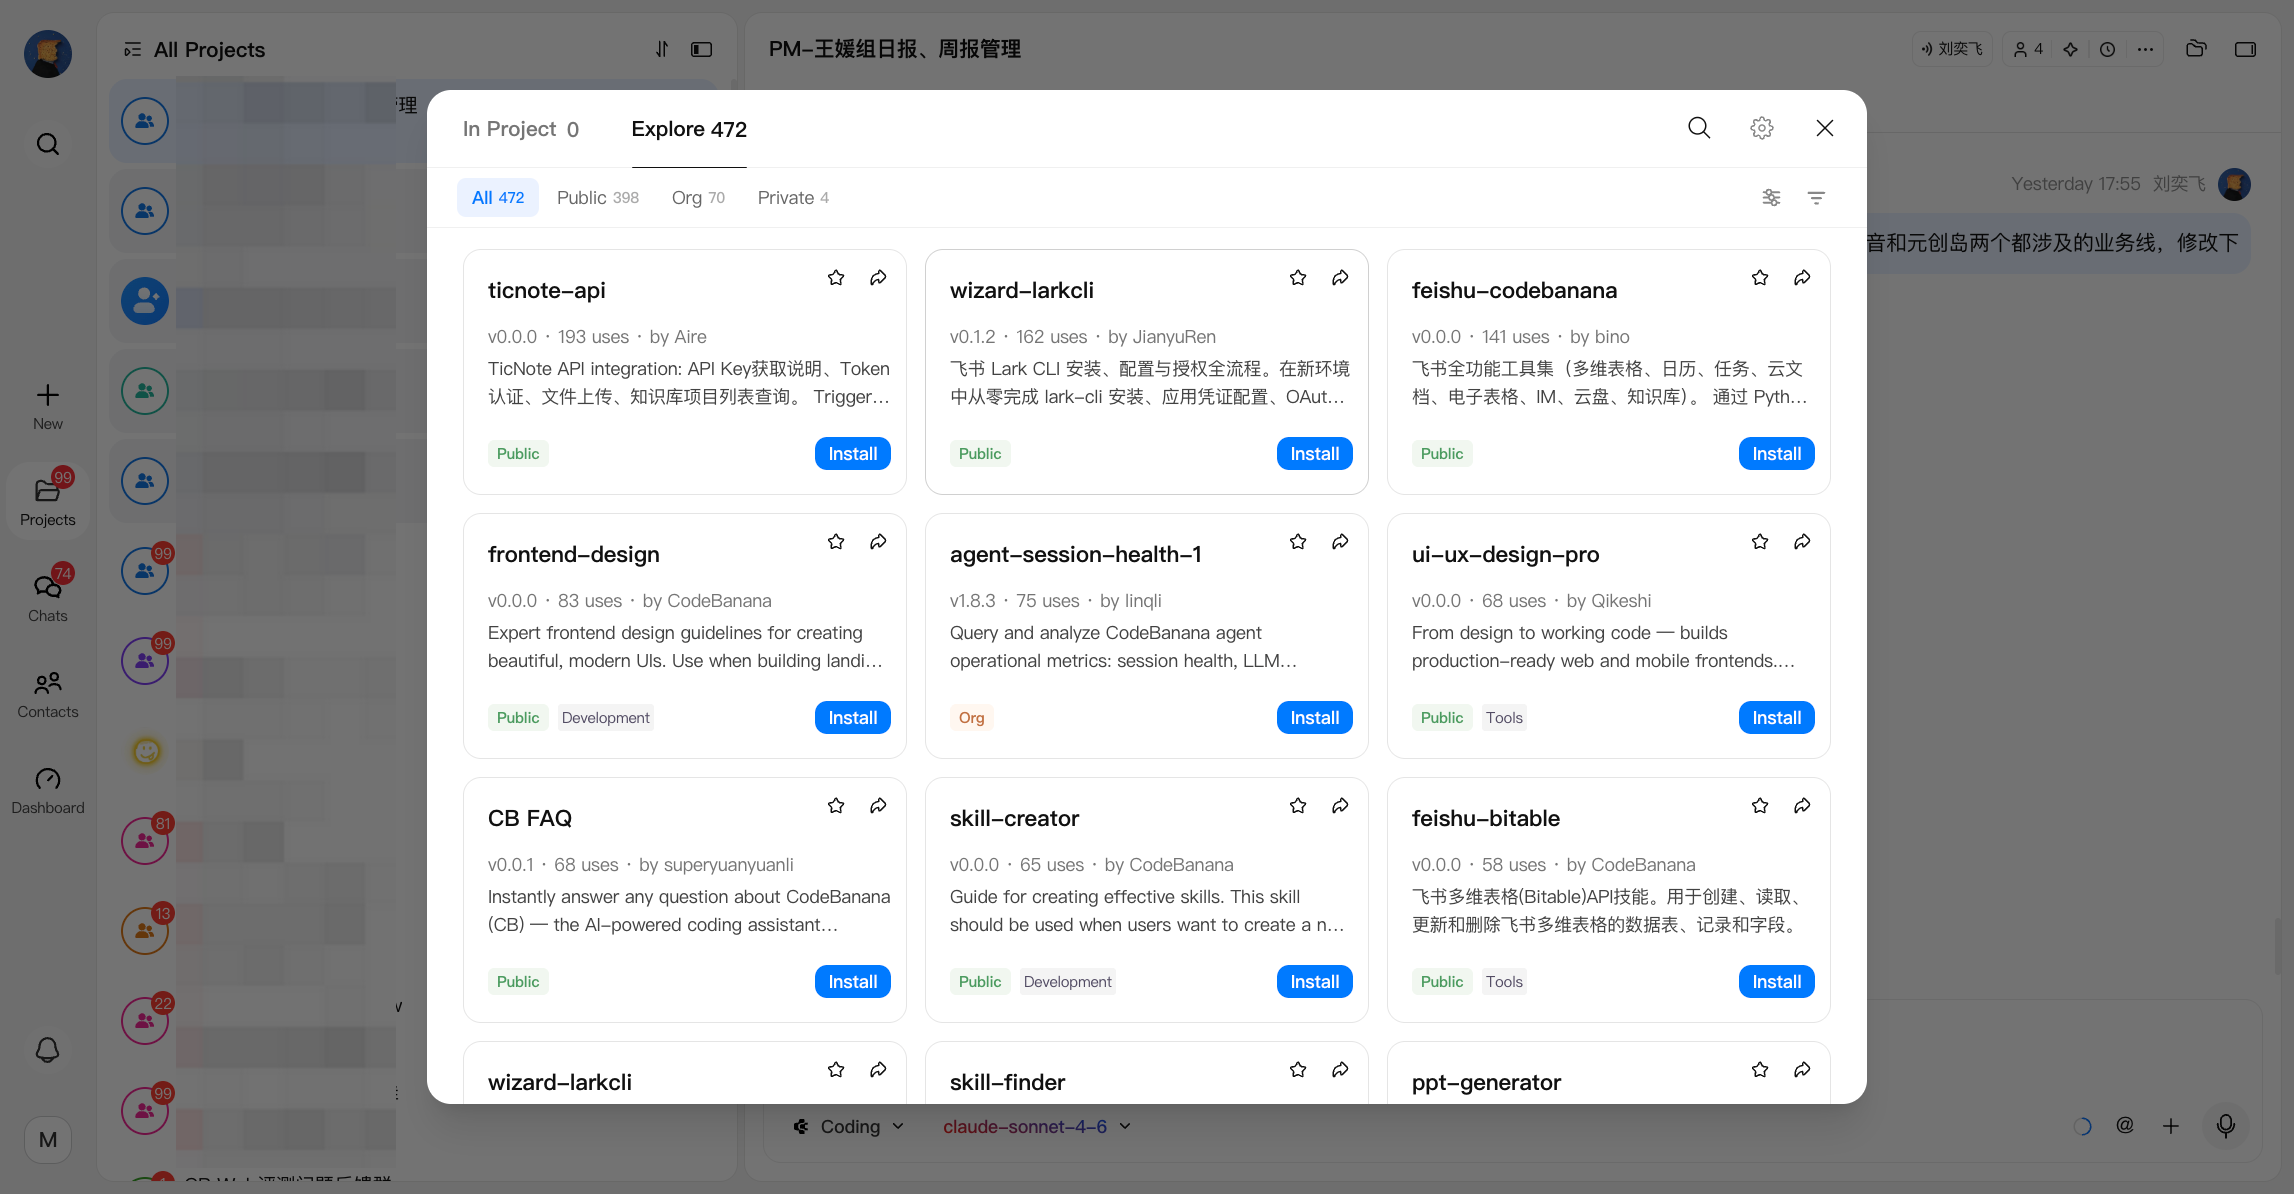
Task: Open search in the skills dialog
Action: [1699, 128]
